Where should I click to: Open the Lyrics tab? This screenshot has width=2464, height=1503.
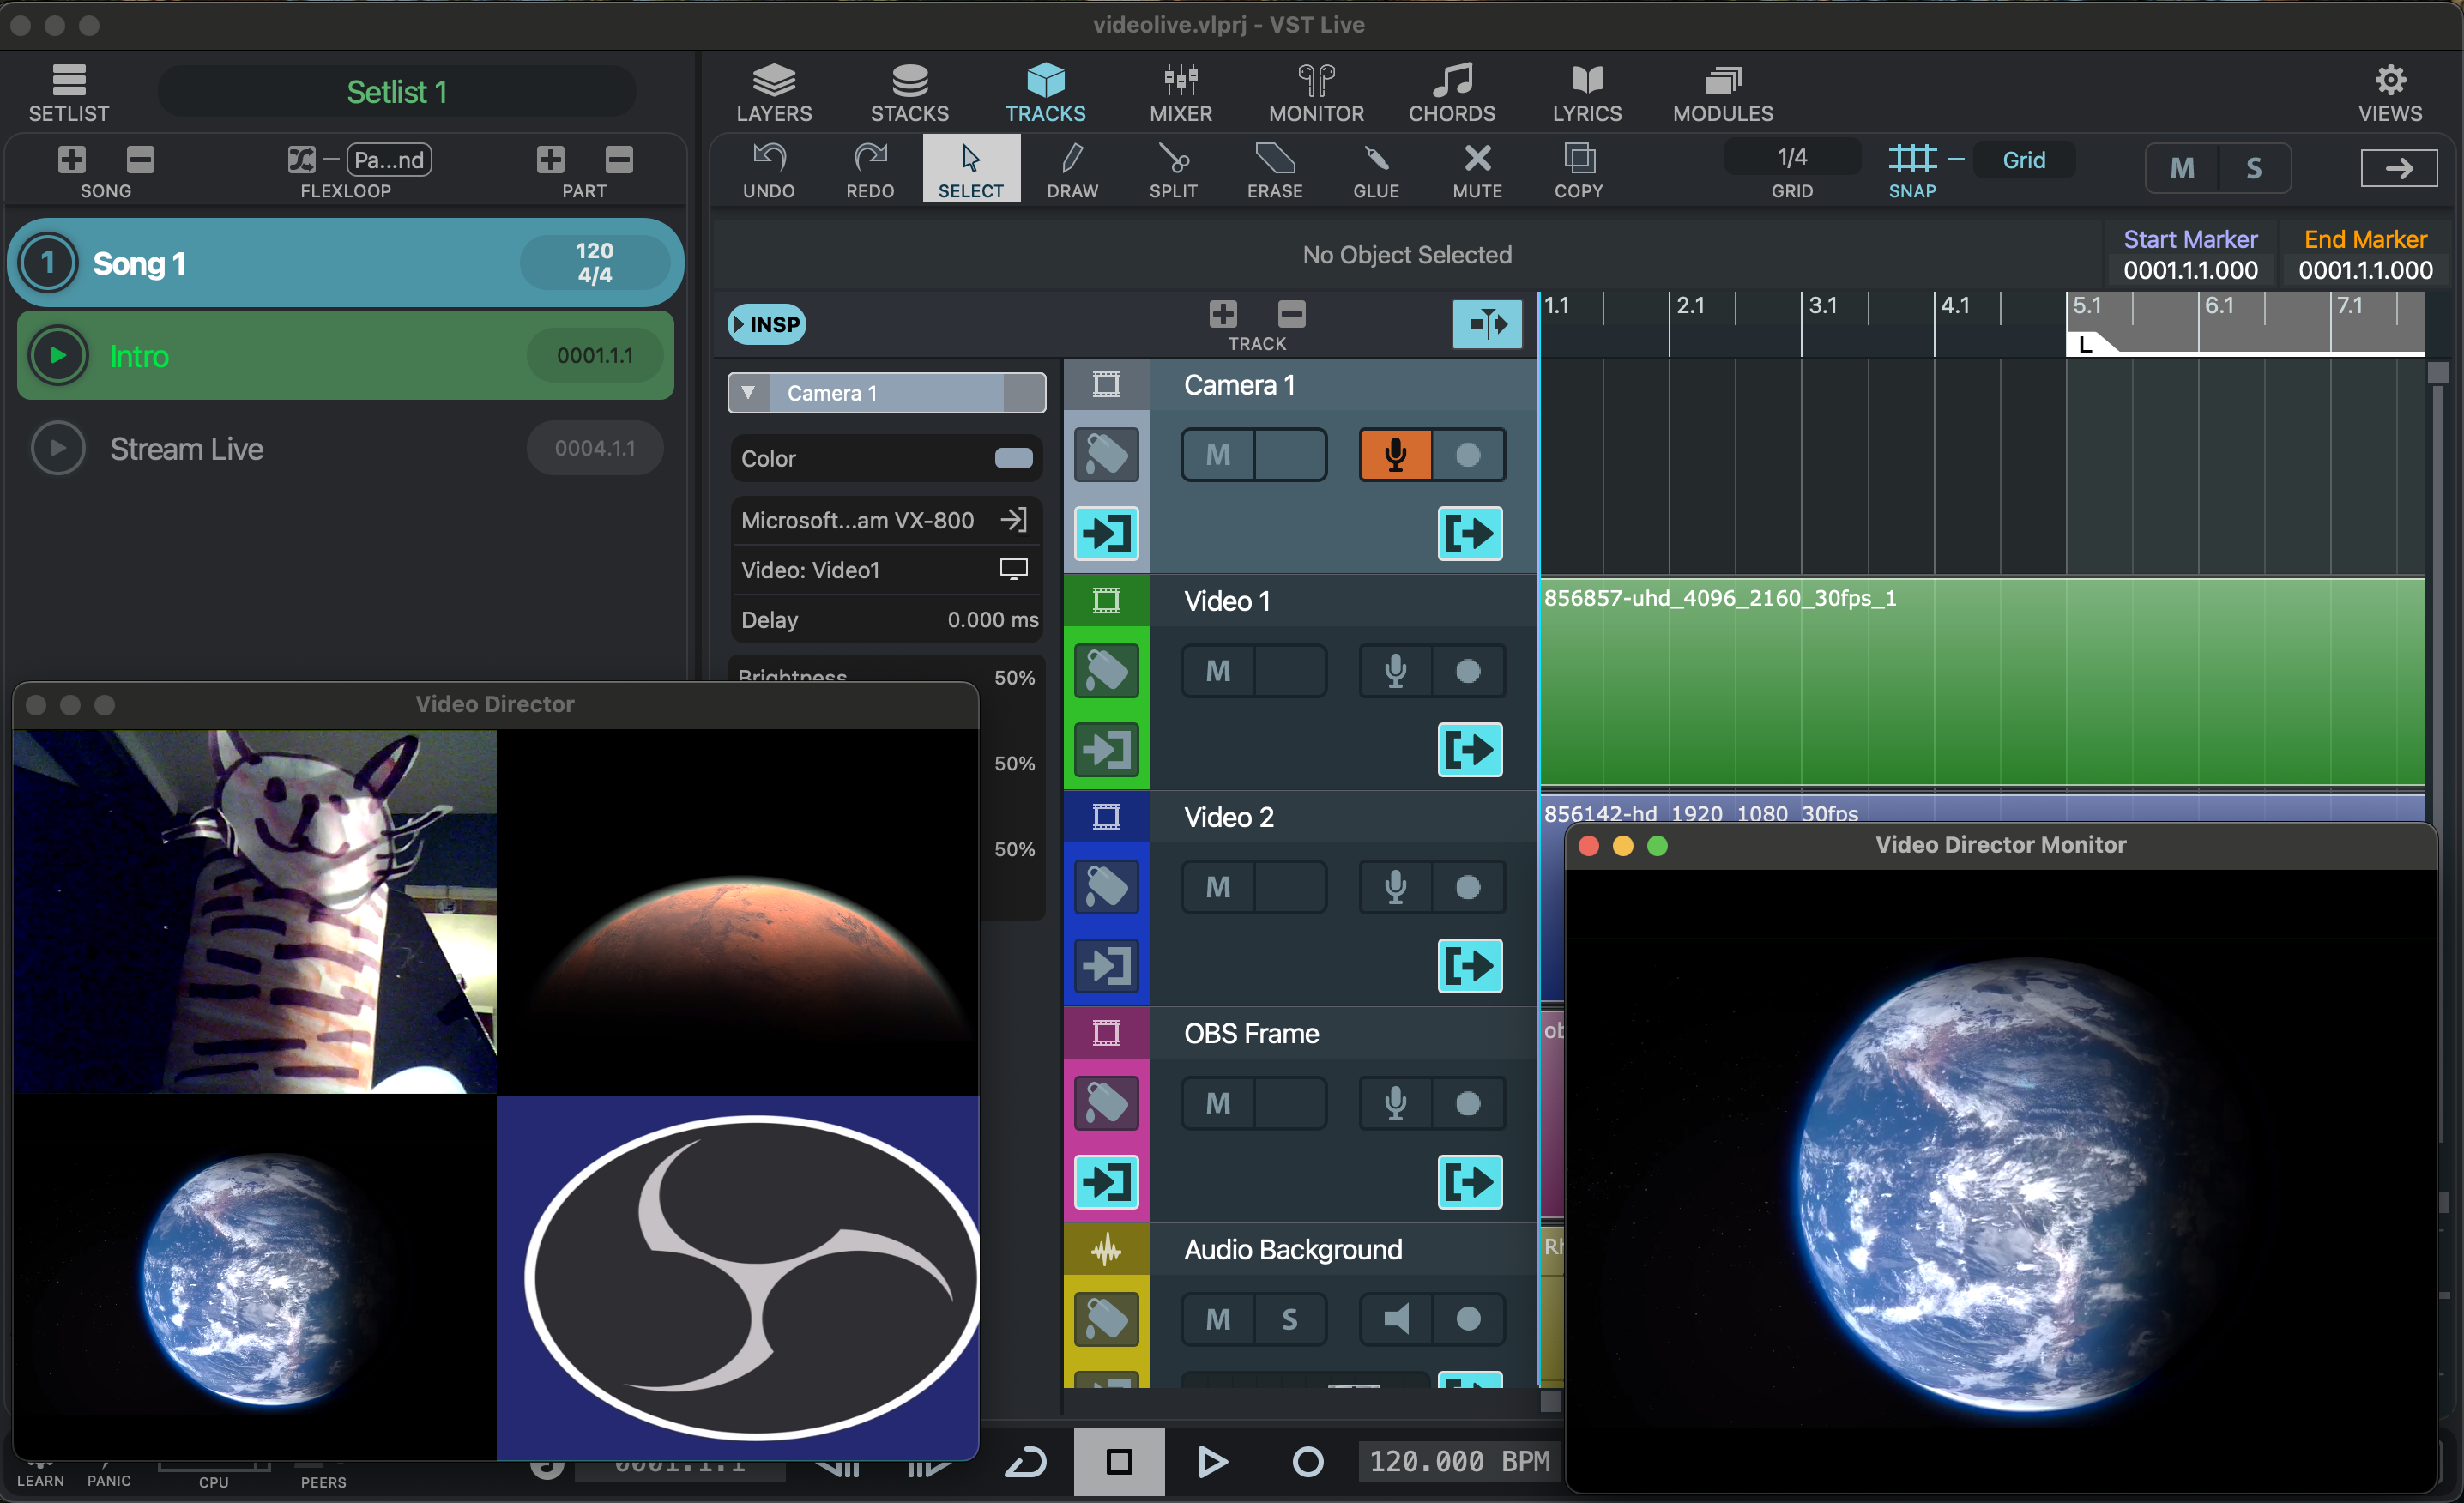[x=1586, y=91]
